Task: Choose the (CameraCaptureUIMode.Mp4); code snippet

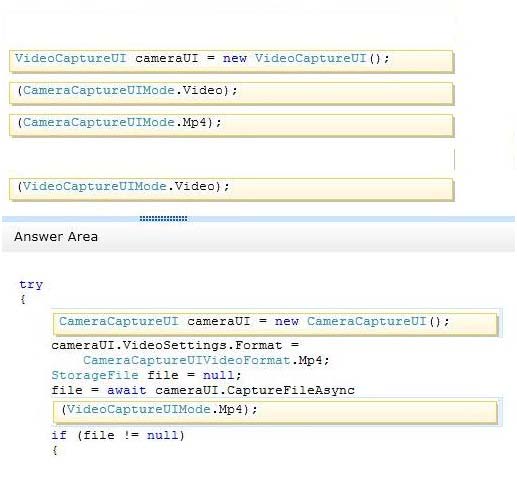Action: coord(231,125)
